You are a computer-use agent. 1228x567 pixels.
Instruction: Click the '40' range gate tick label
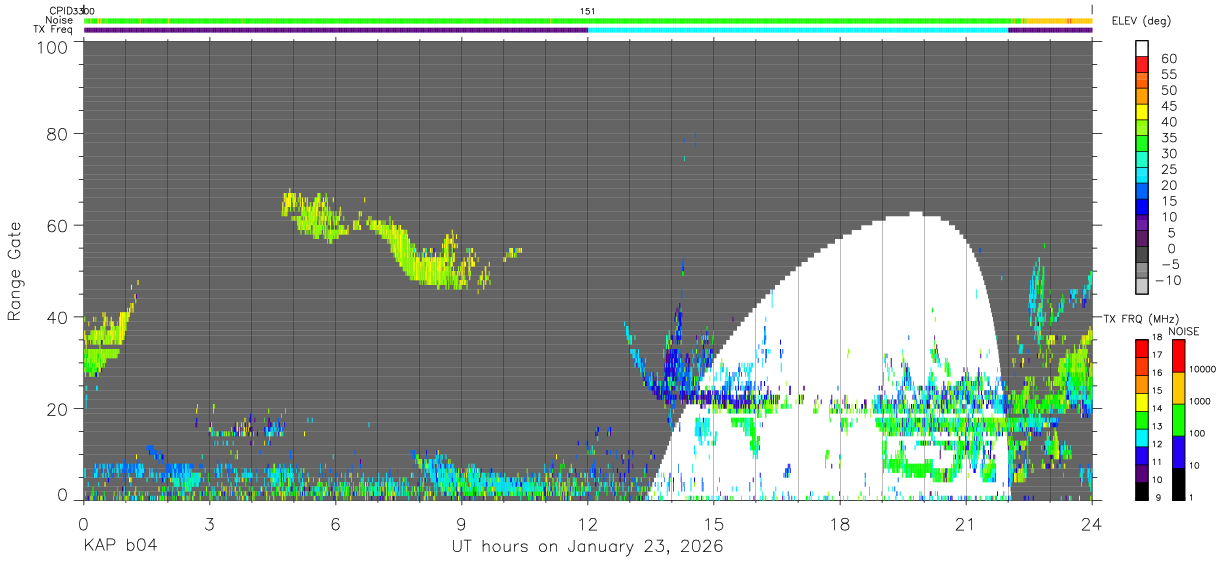57,317
